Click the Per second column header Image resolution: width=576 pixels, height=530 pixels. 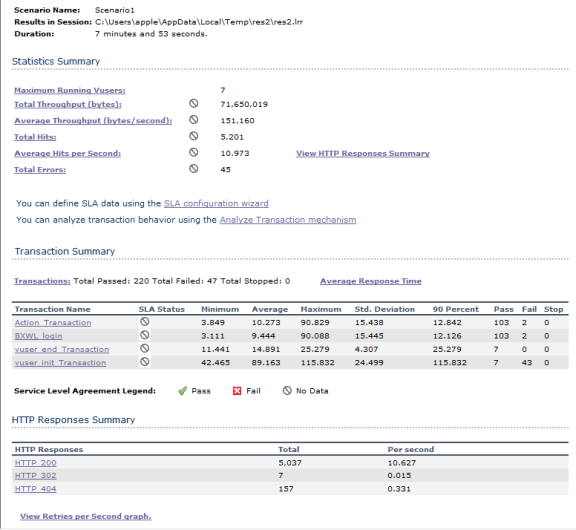[411, 450]
